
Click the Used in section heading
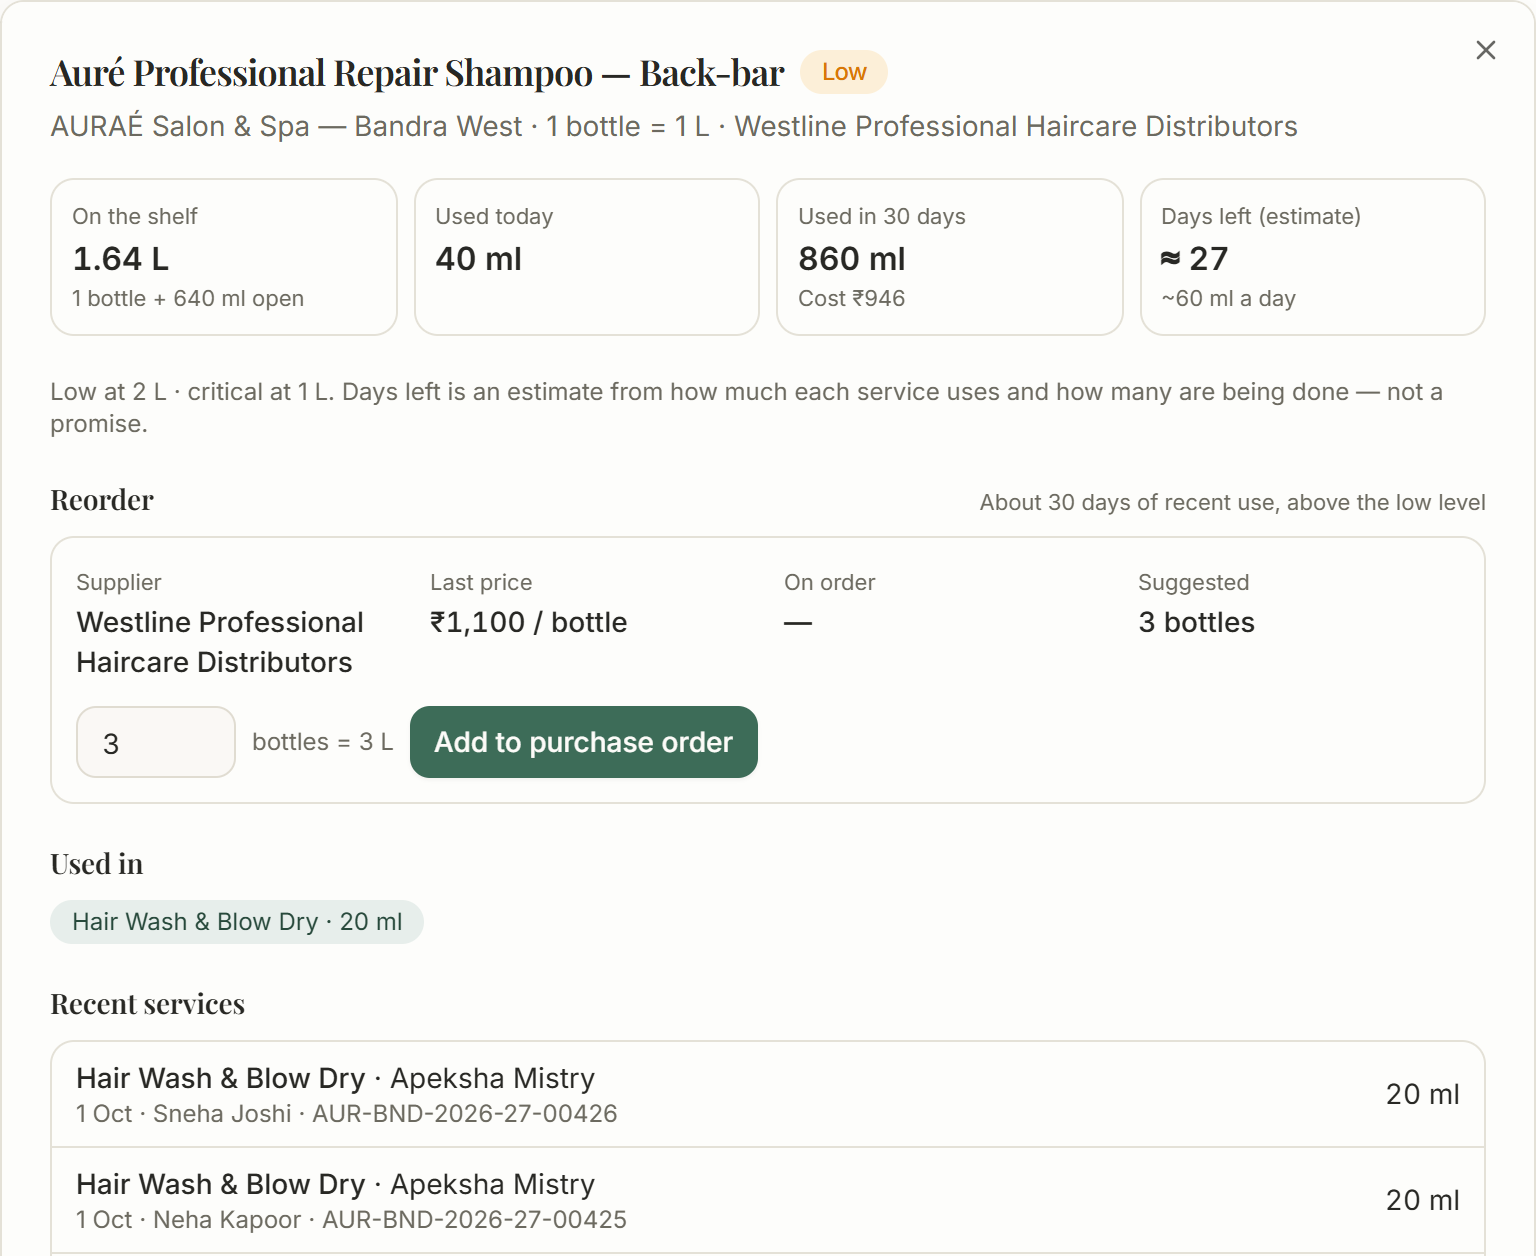[97, 864]
